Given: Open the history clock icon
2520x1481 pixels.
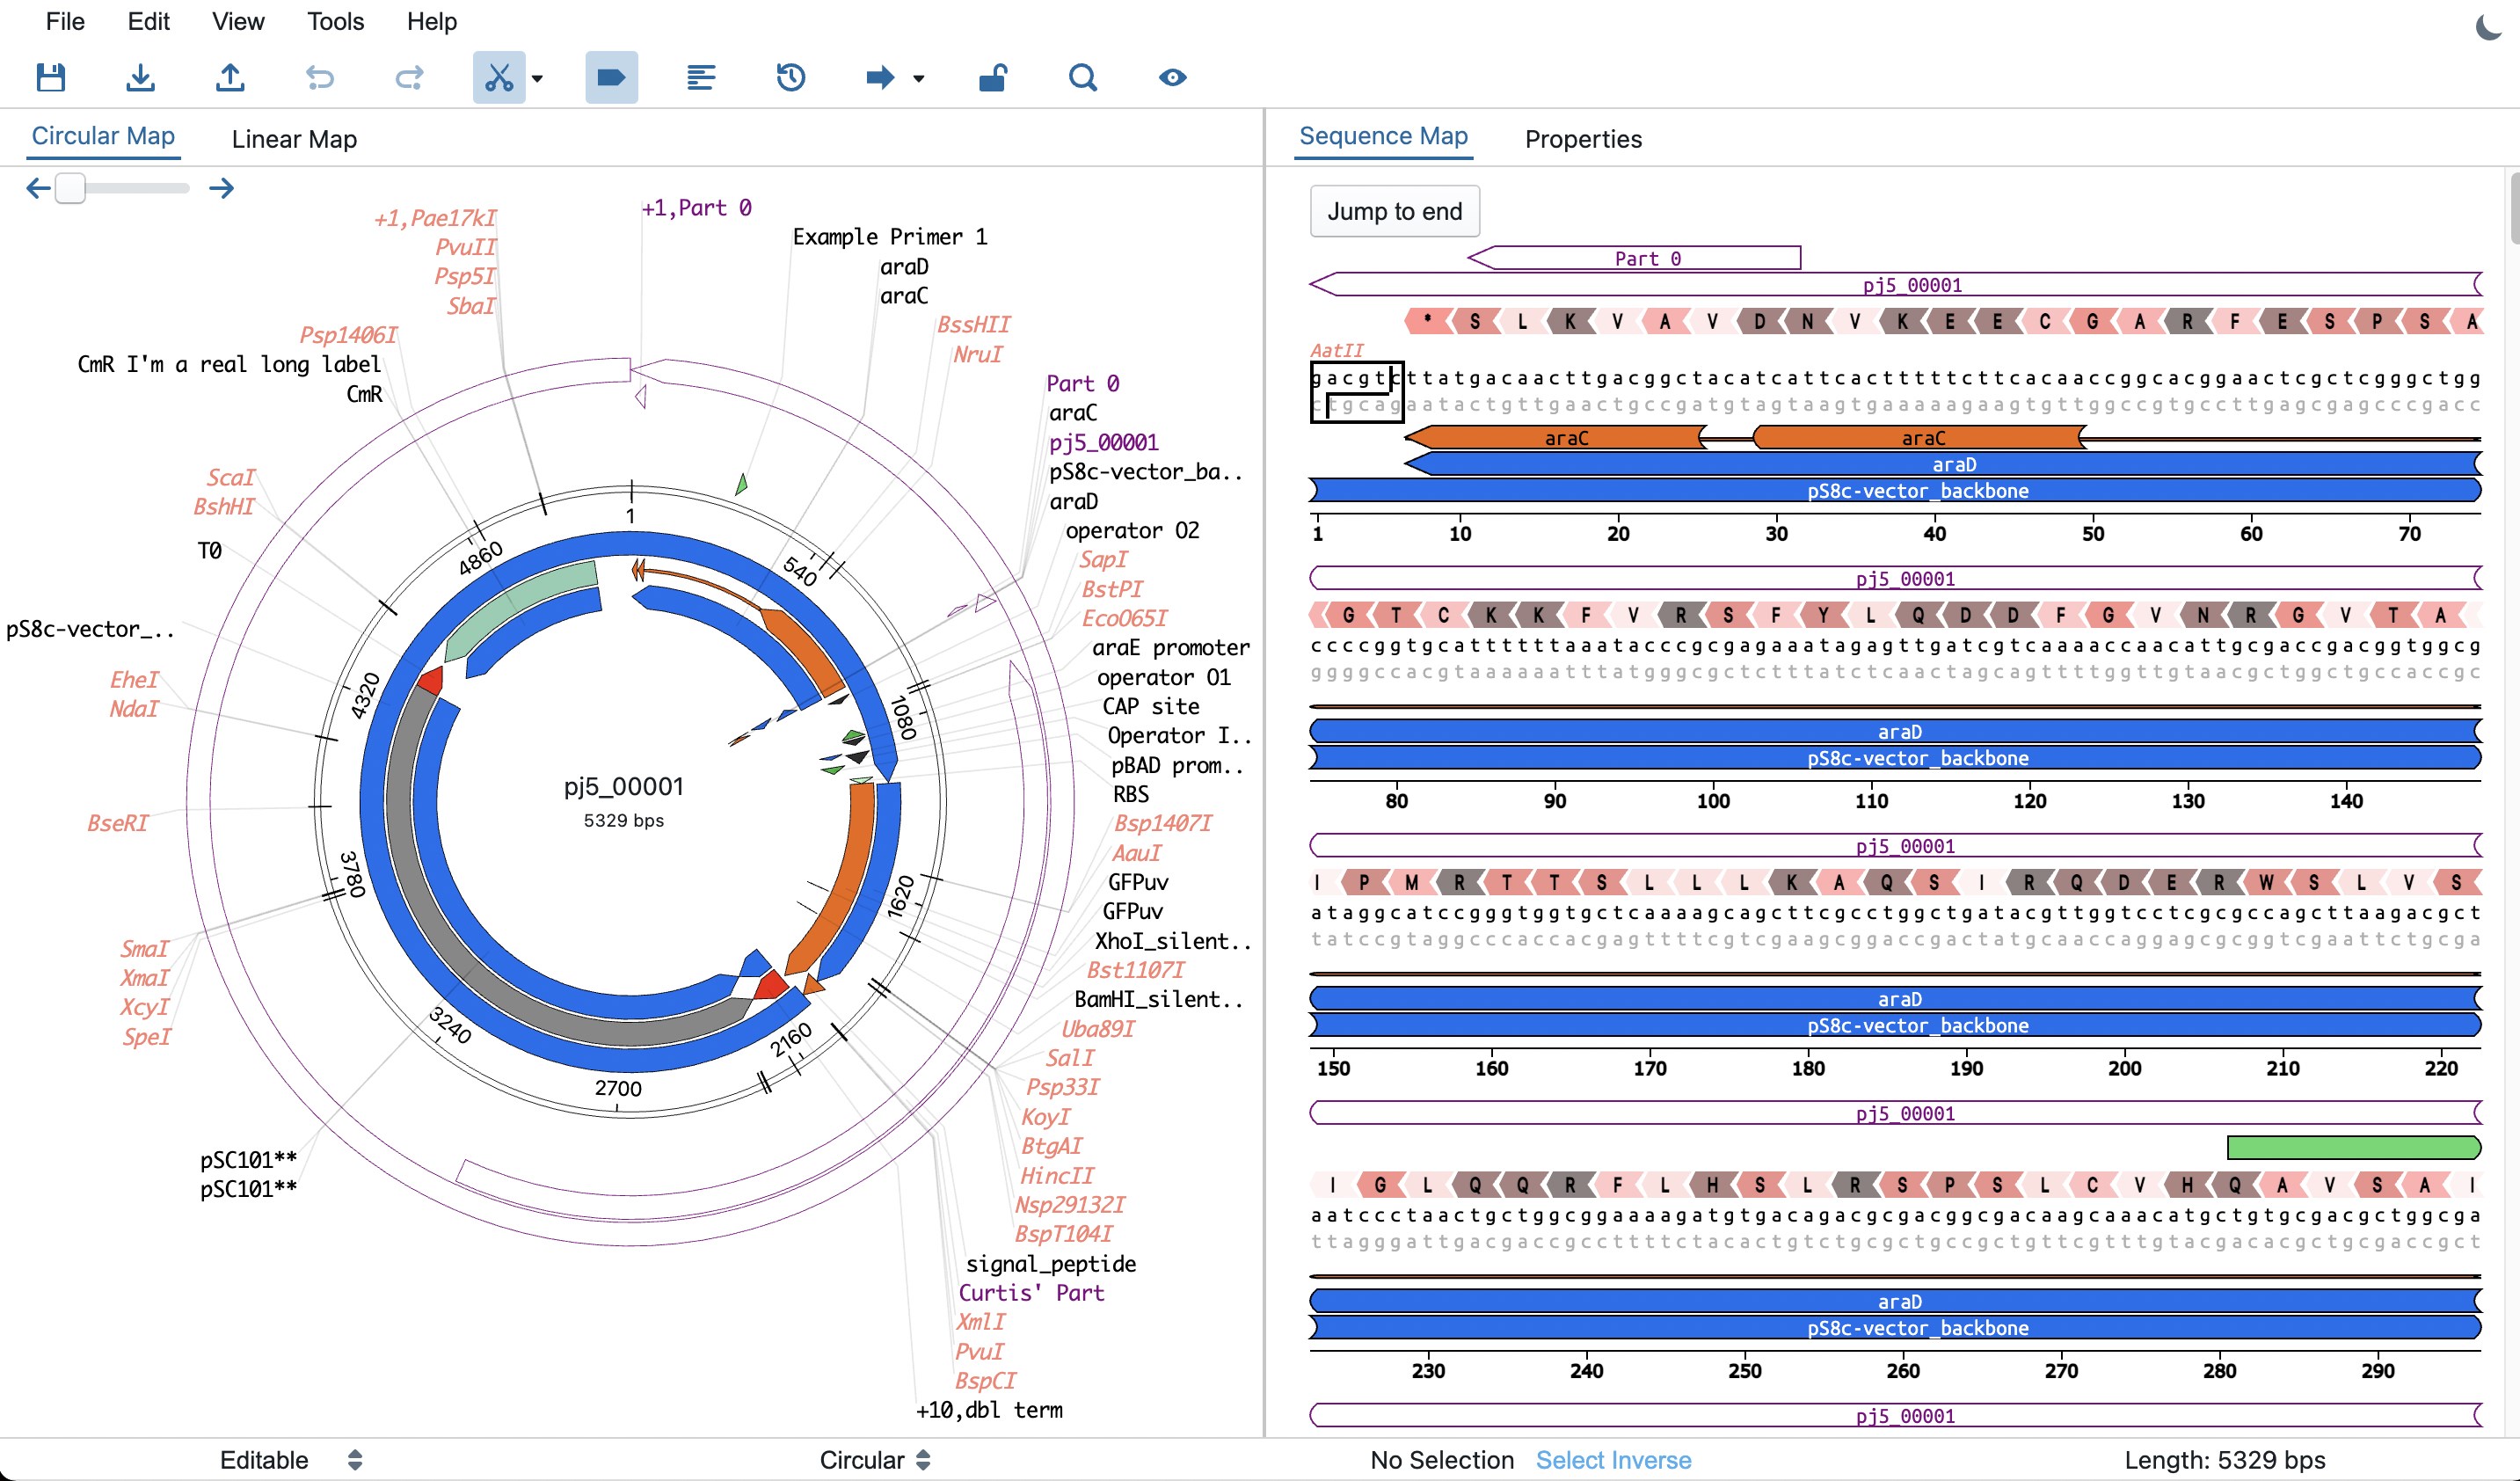Looking at the screenshot, I should (790, 77).
